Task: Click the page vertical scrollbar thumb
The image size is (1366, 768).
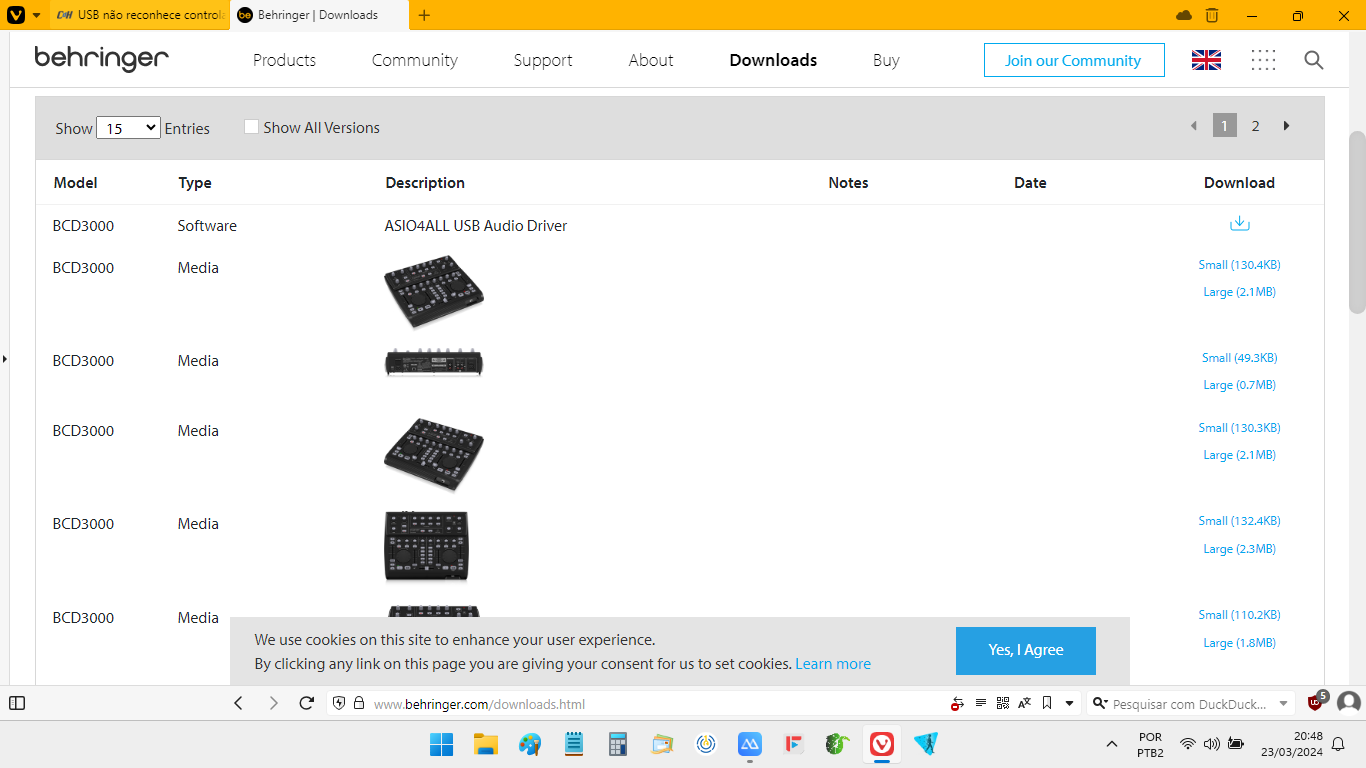Action: (x=1357, y=222)
